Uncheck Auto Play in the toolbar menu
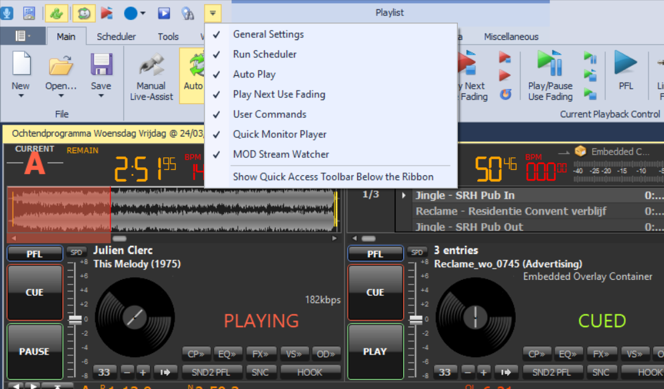The image size is (664, 389). pyautogui.click(x=331, y=74)
